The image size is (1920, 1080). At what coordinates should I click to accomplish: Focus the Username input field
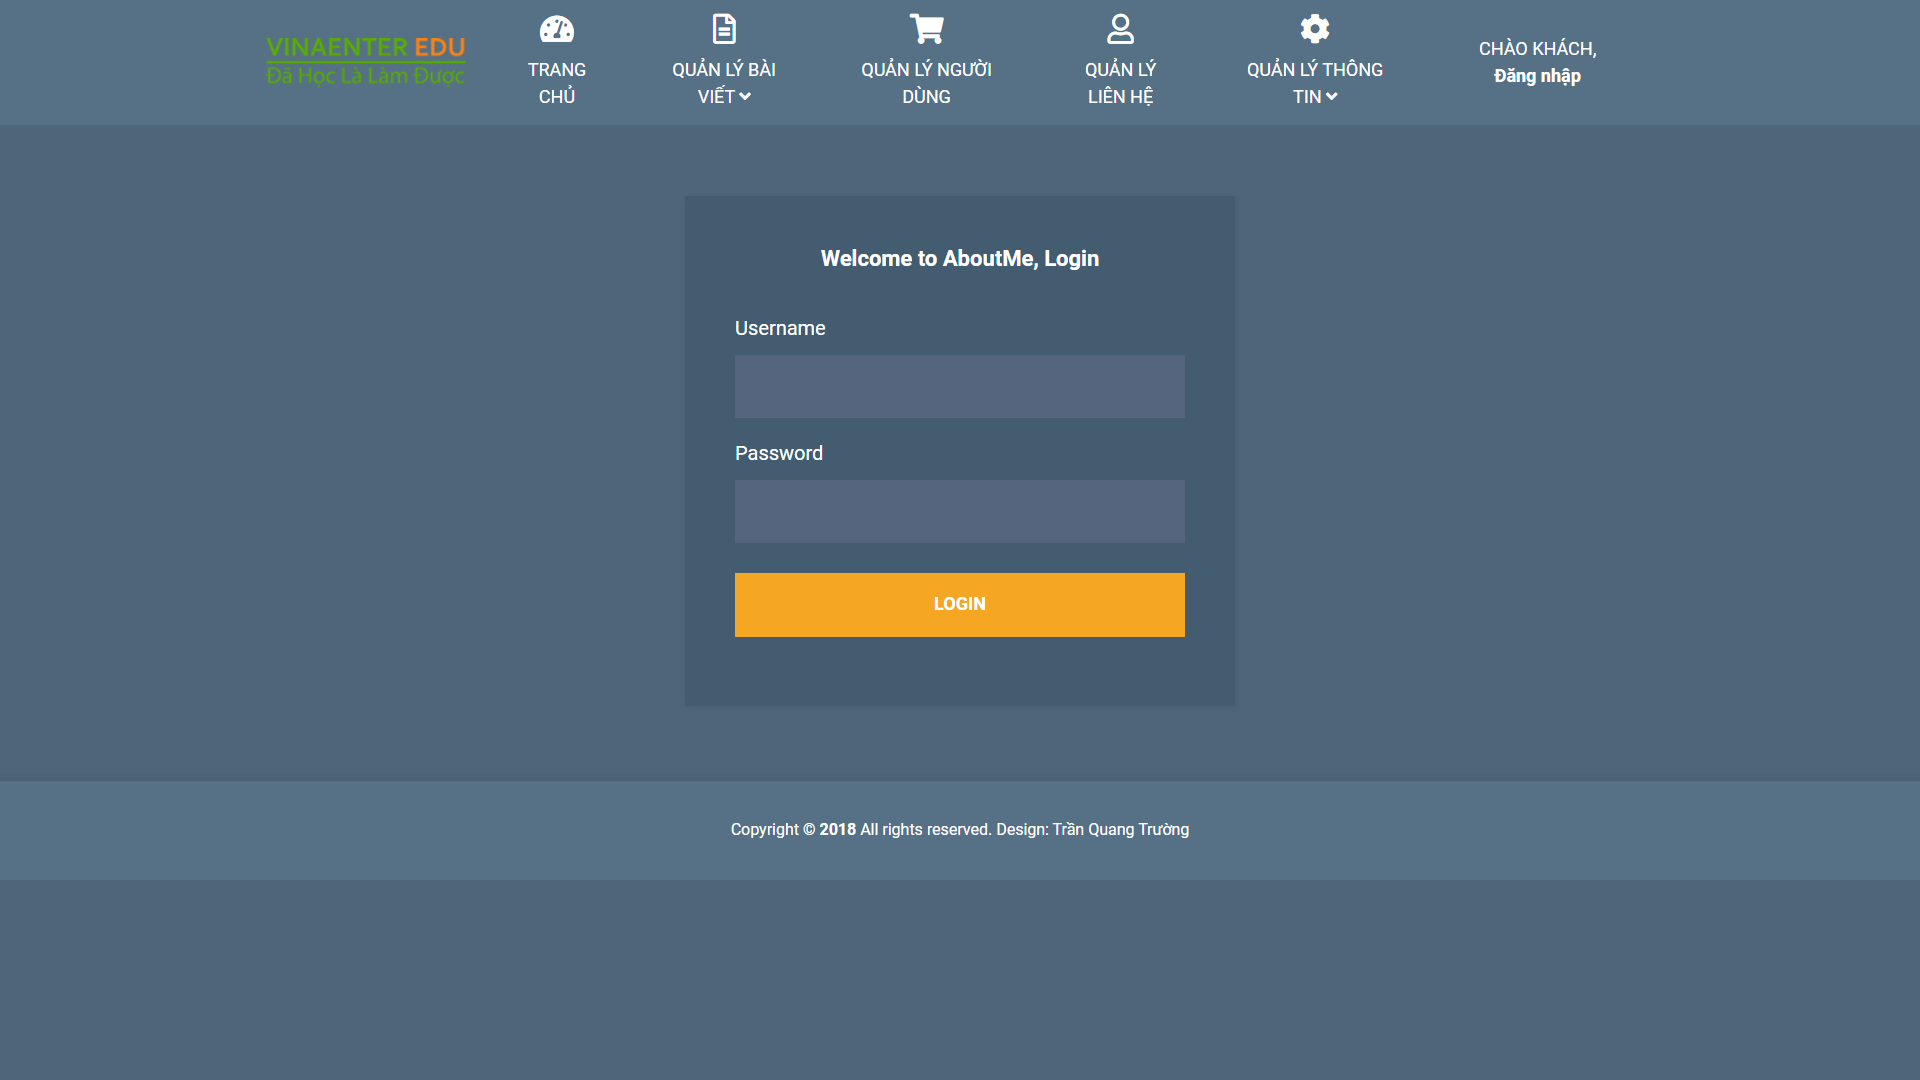point(959,386)
